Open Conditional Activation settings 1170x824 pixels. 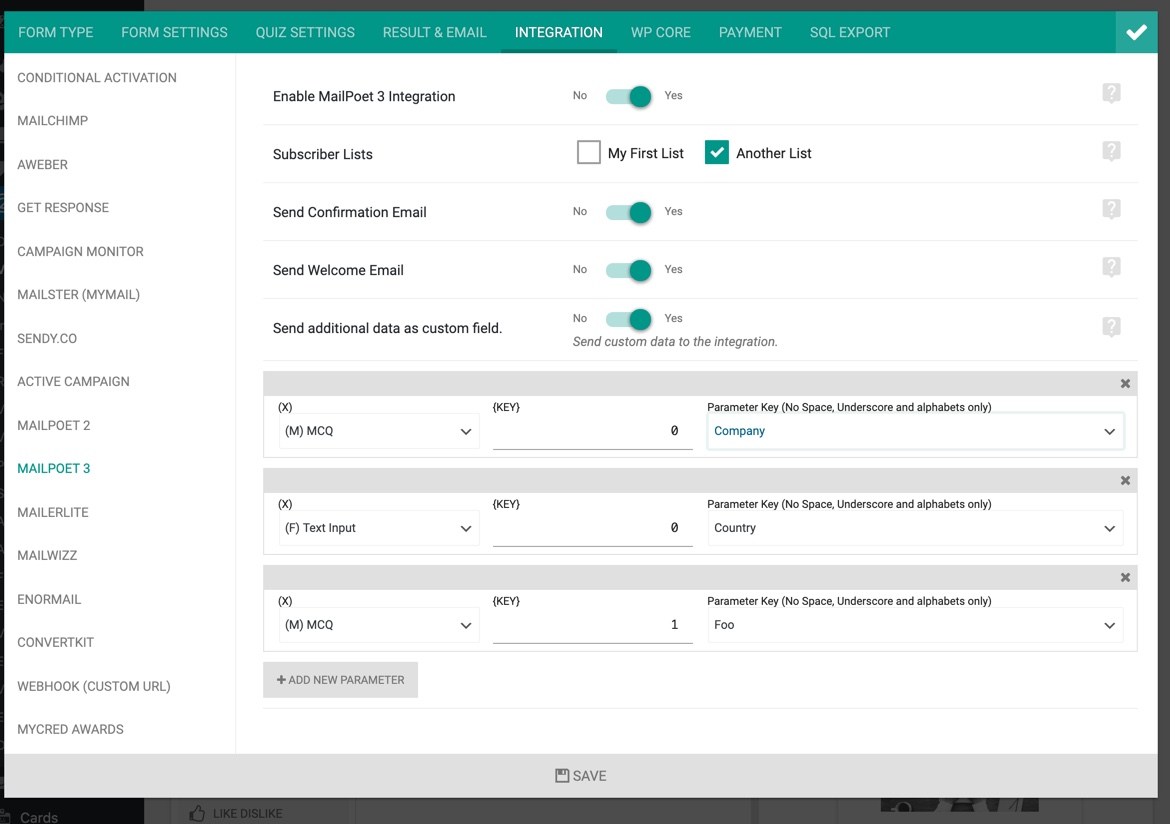[97, 78]
